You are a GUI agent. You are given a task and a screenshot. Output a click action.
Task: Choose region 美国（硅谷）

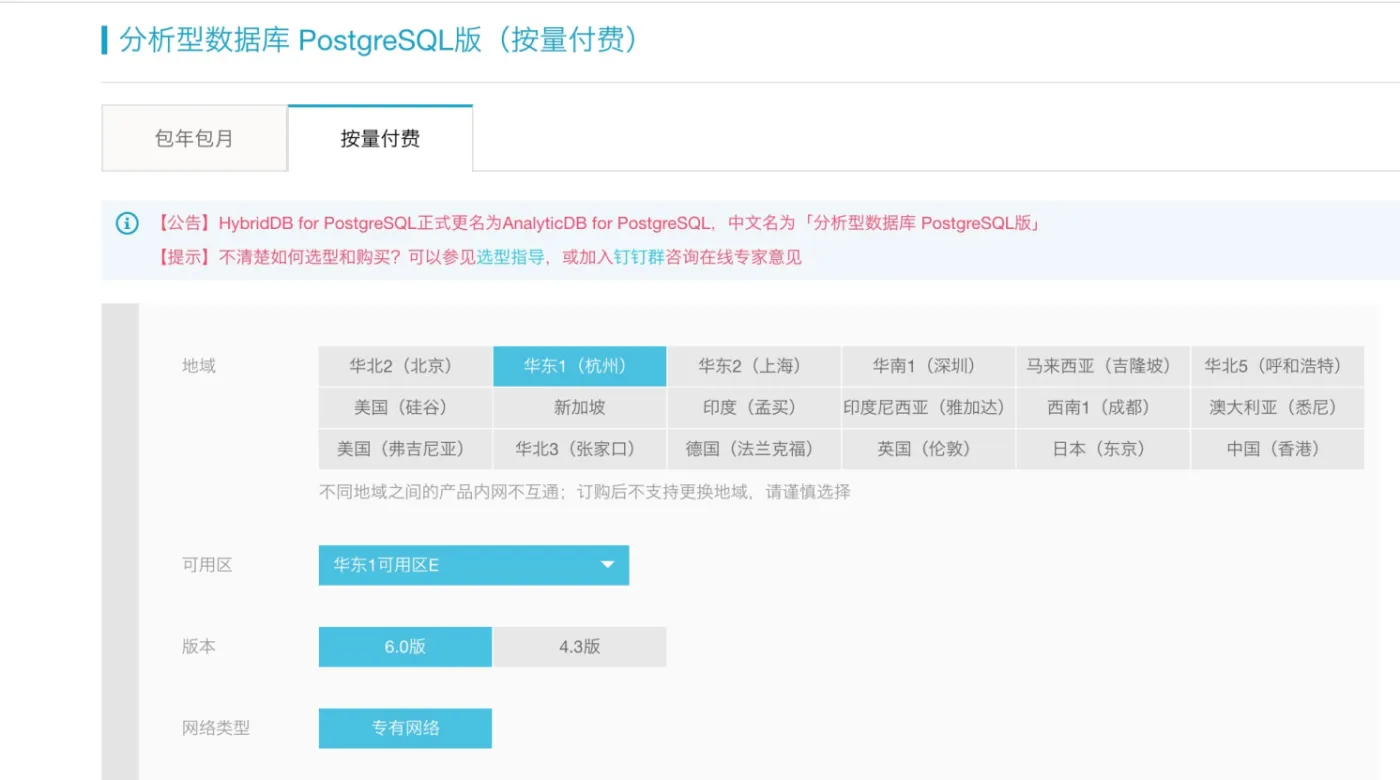(405, 408)
